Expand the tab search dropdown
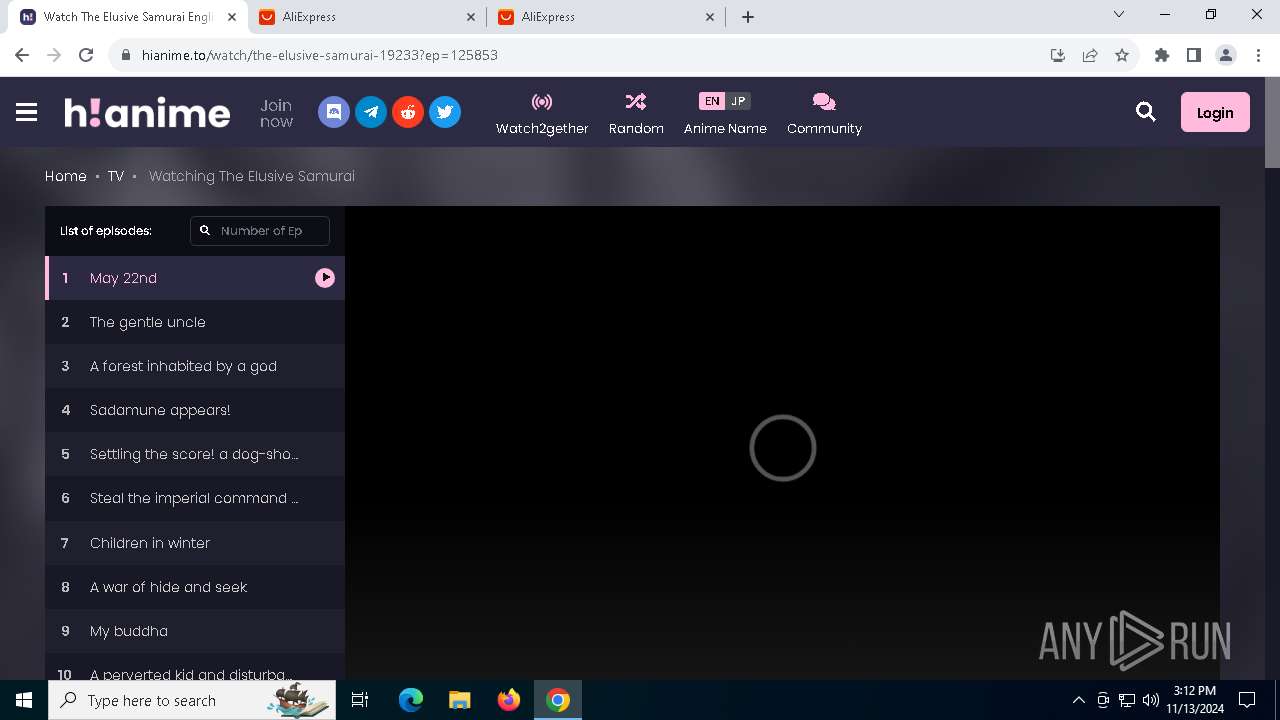The height and width of the screenshot is (720, 1280). 1119,15
